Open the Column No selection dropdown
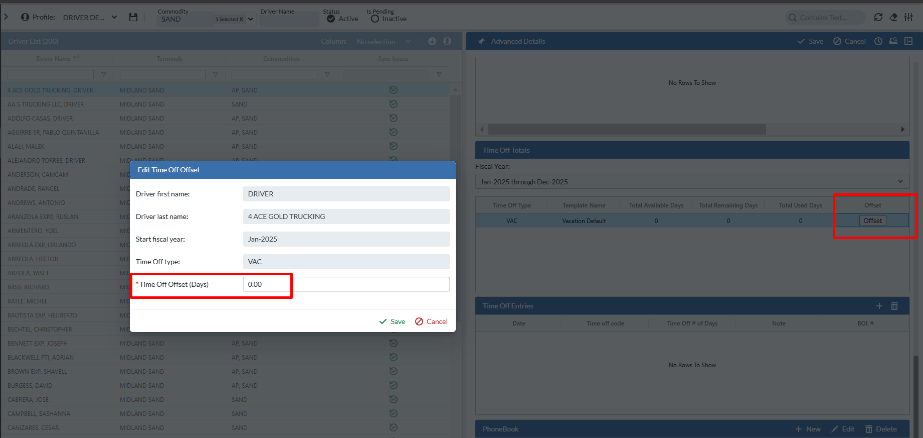 [x=383, y=42]
